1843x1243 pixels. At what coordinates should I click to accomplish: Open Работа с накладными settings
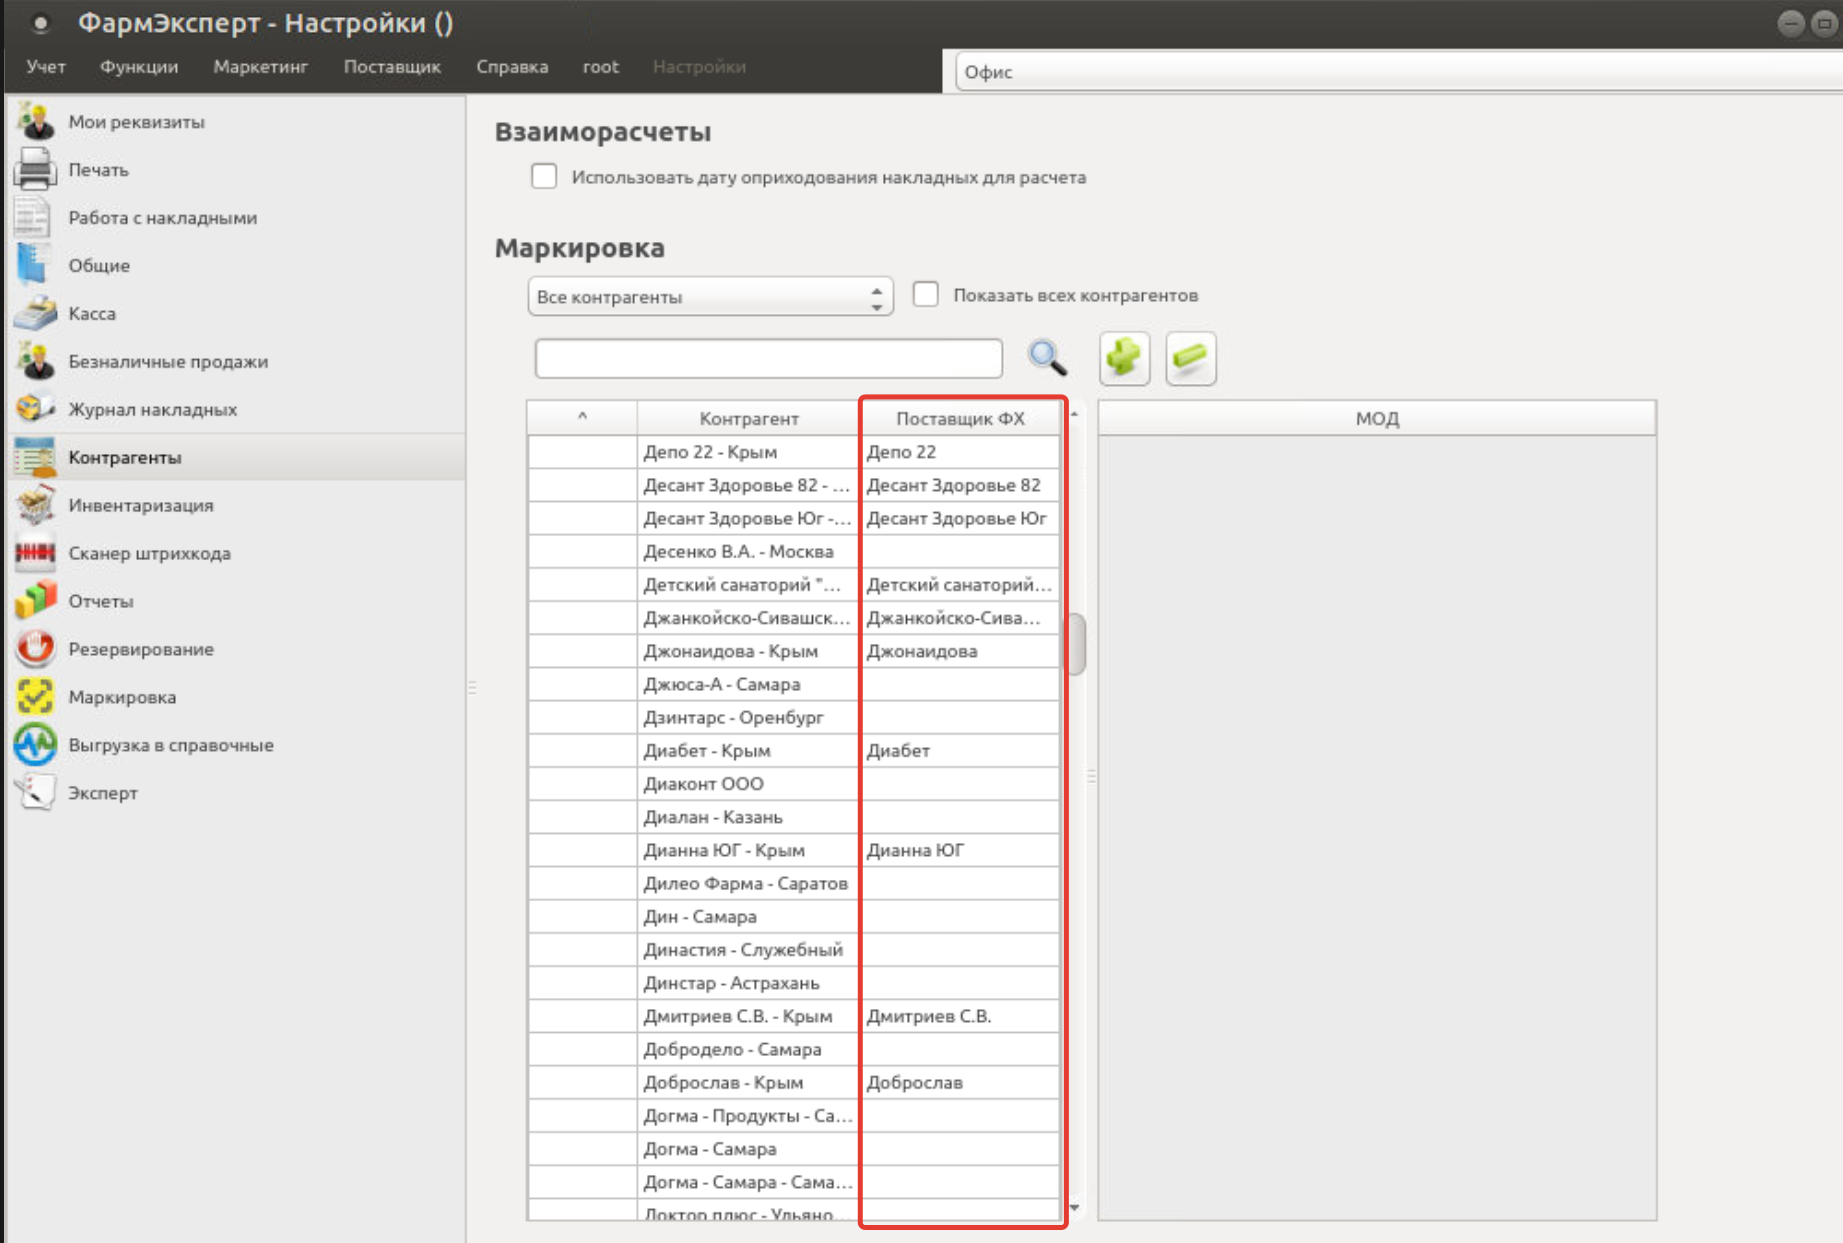tap(162, 218)
